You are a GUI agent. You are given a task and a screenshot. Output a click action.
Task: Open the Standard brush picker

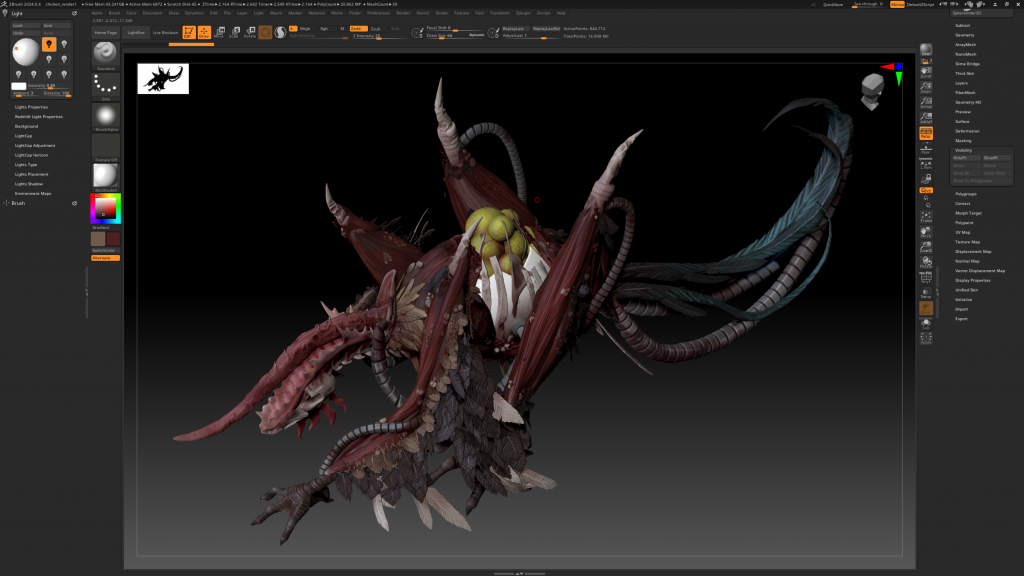point(105,55)
